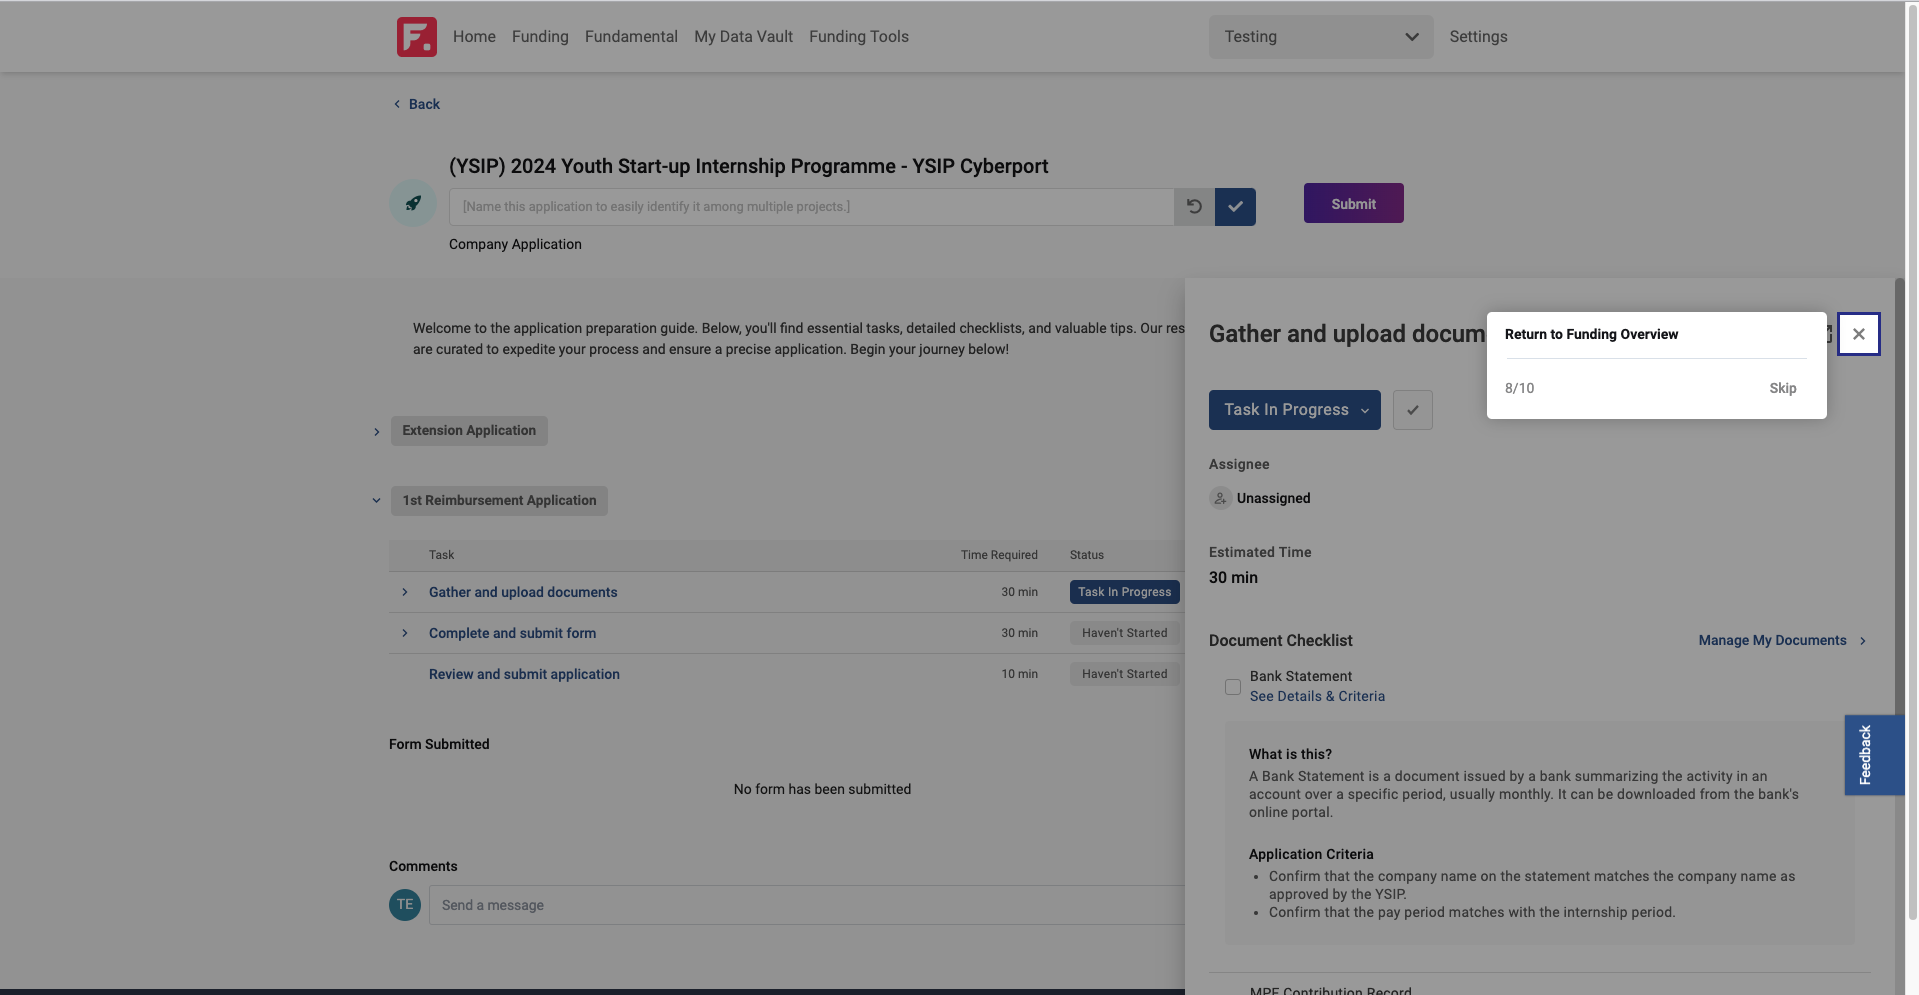Skip the tour step

point(1782,388)
